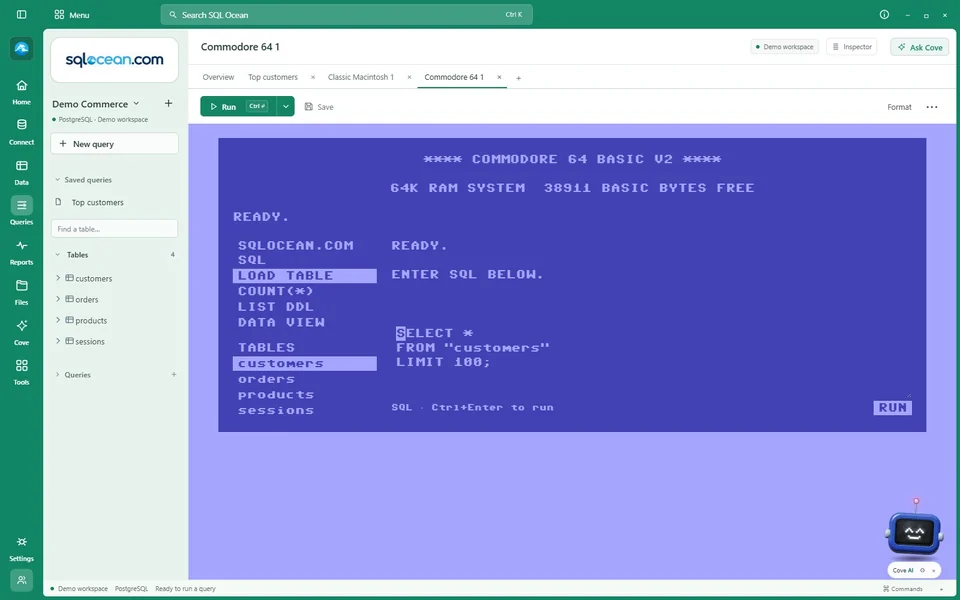Switch to Classic Macintosh 1 tab
The image size is (960, 600).
tap(361, 77)
